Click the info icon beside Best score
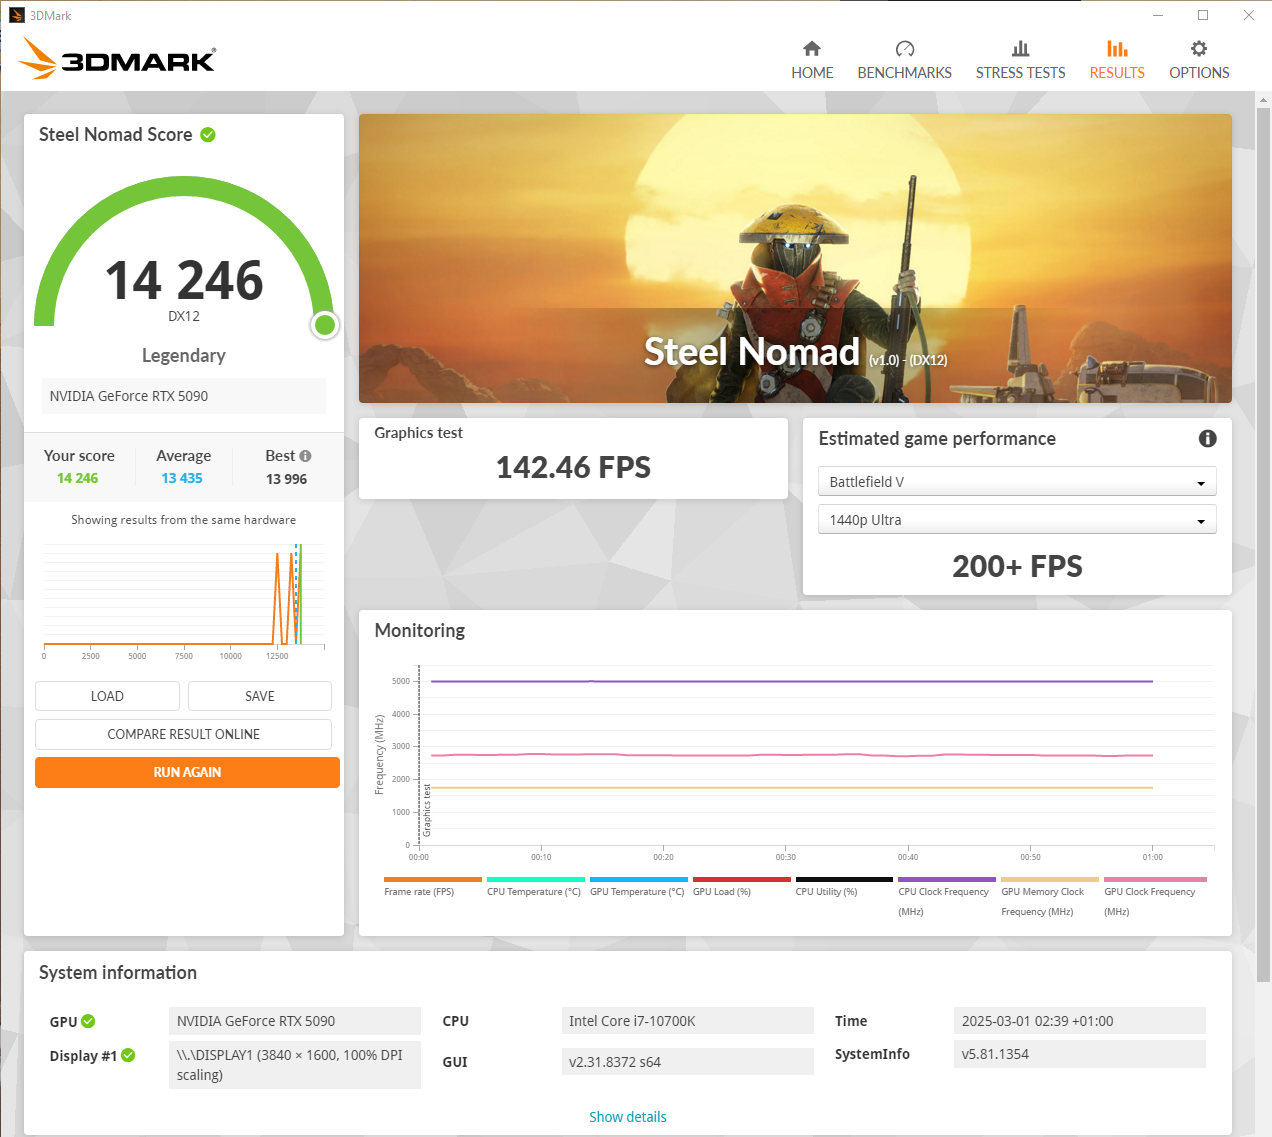Viewport: 1272px width, 1137px height. 305,456
